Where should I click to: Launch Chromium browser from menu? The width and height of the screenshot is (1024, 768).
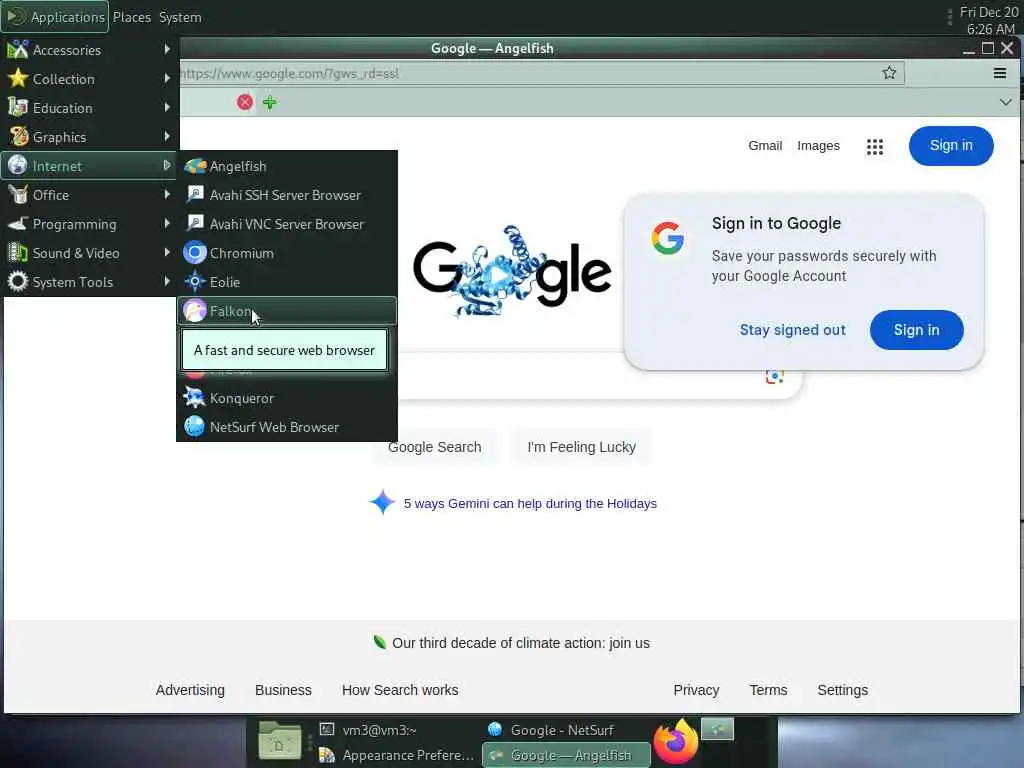pos(287,253)
